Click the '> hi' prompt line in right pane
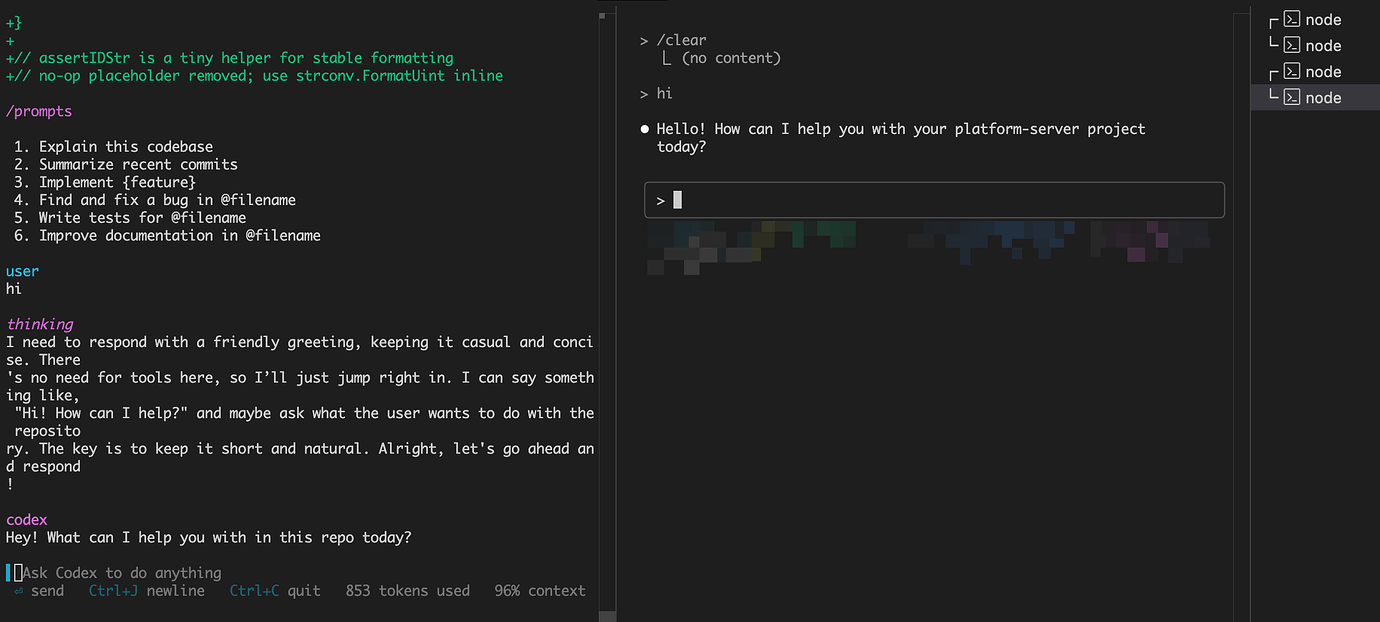This screenshot has height=622, width=1380. click(x=657, y=93)
